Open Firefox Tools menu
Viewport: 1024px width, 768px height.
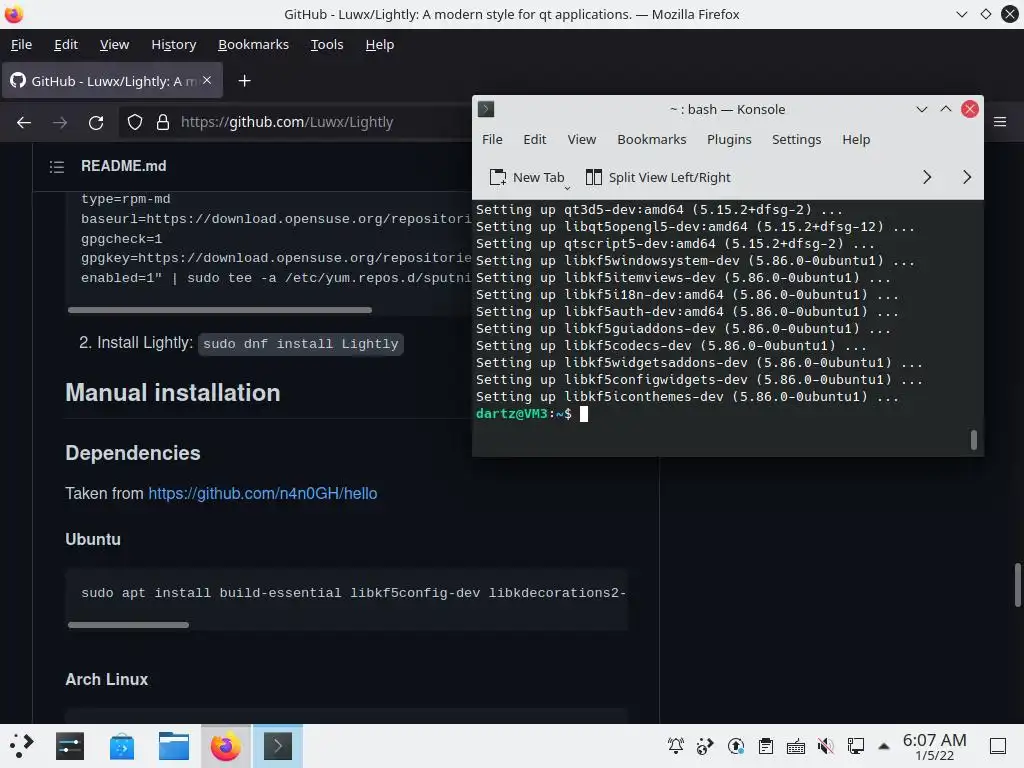coord(327,44)
